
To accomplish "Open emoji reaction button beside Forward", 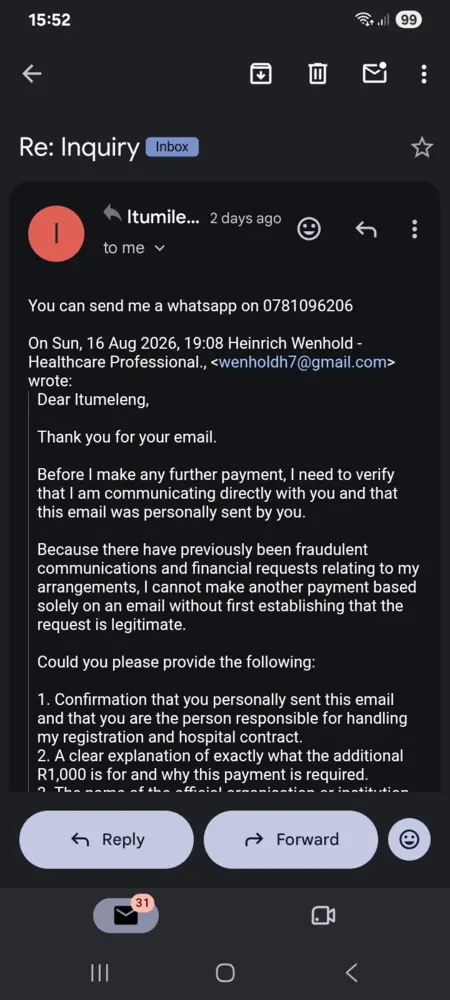I will click(409, 839).
